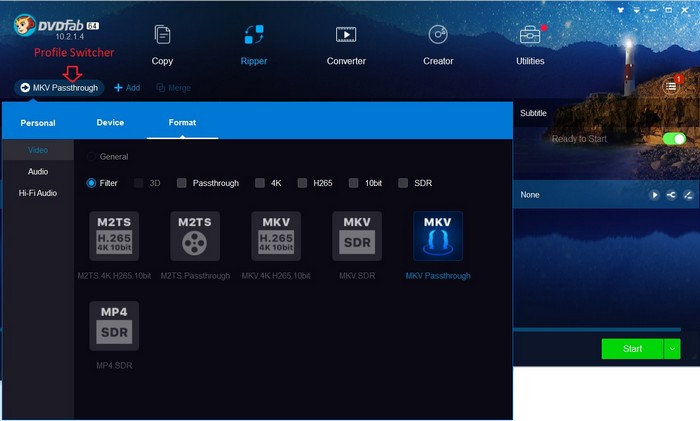The height and width of the screenshot is (421, 700).
Task: Click the MKV Passthrough label text
Action: 438,276
